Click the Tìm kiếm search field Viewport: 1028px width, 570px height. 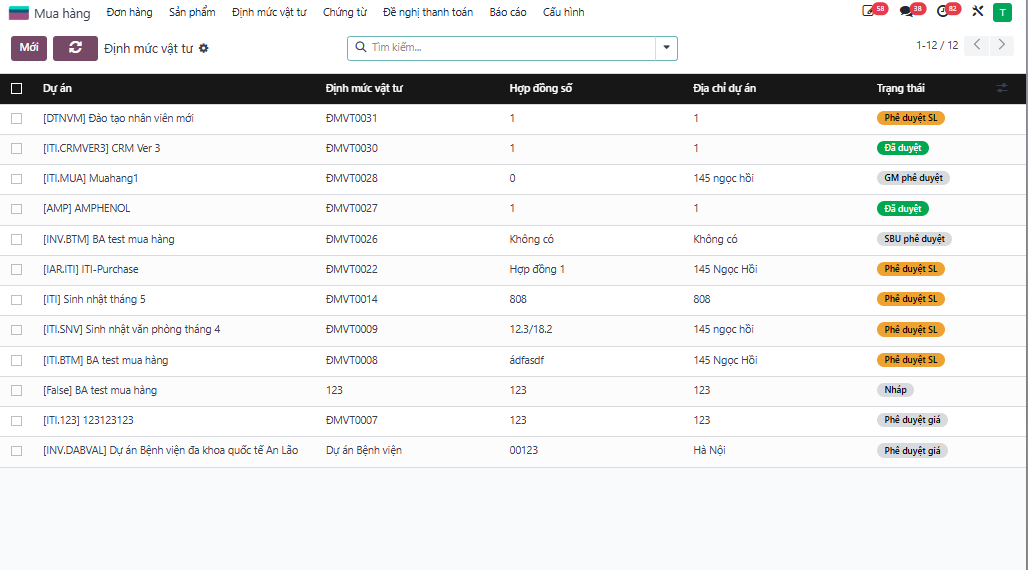click(x=511, y=47)
